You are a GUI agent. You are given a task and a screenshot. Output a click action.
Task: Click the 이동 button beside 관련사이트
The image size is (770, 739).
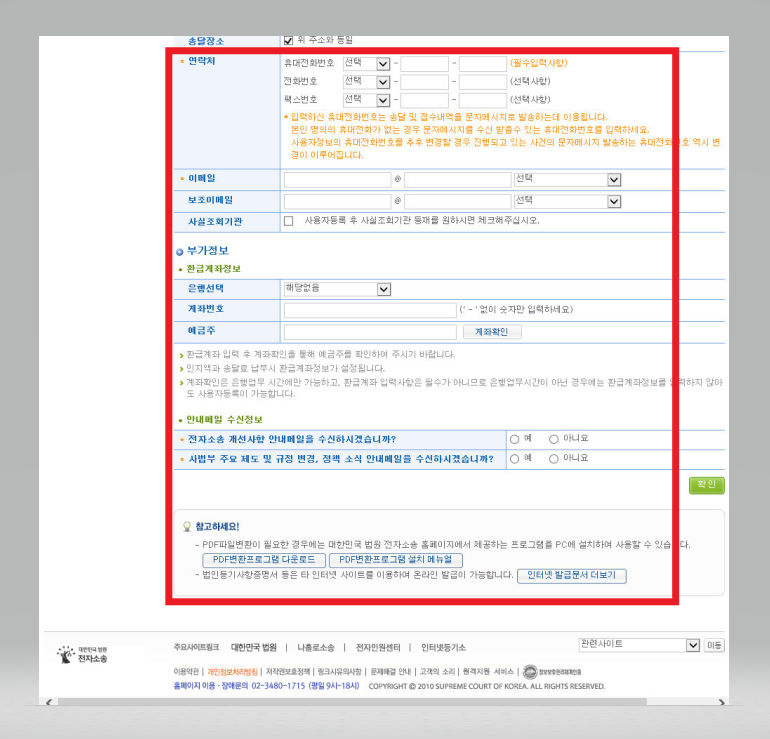[714, 645]
